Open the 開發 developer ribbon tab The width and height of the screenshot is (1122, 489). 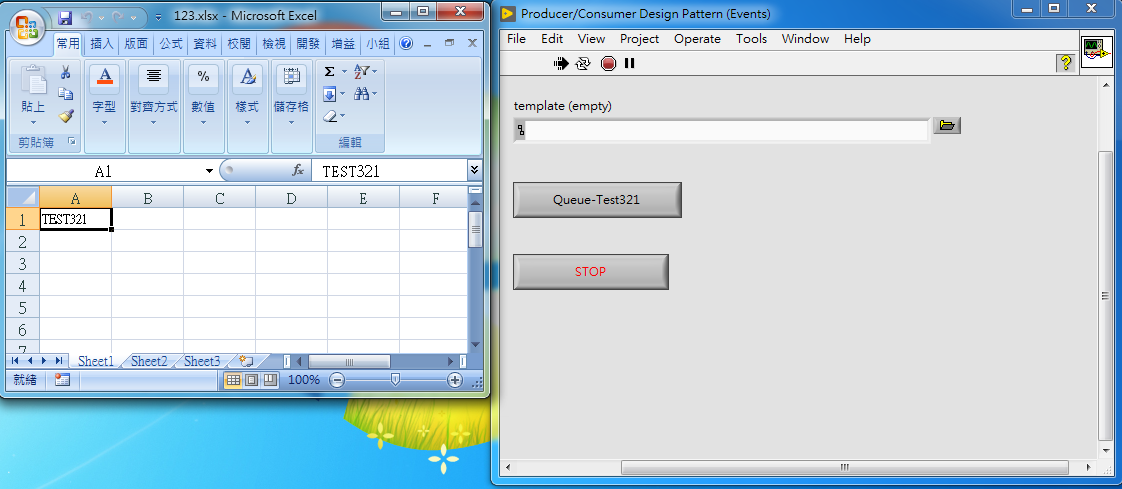point(308,44)
